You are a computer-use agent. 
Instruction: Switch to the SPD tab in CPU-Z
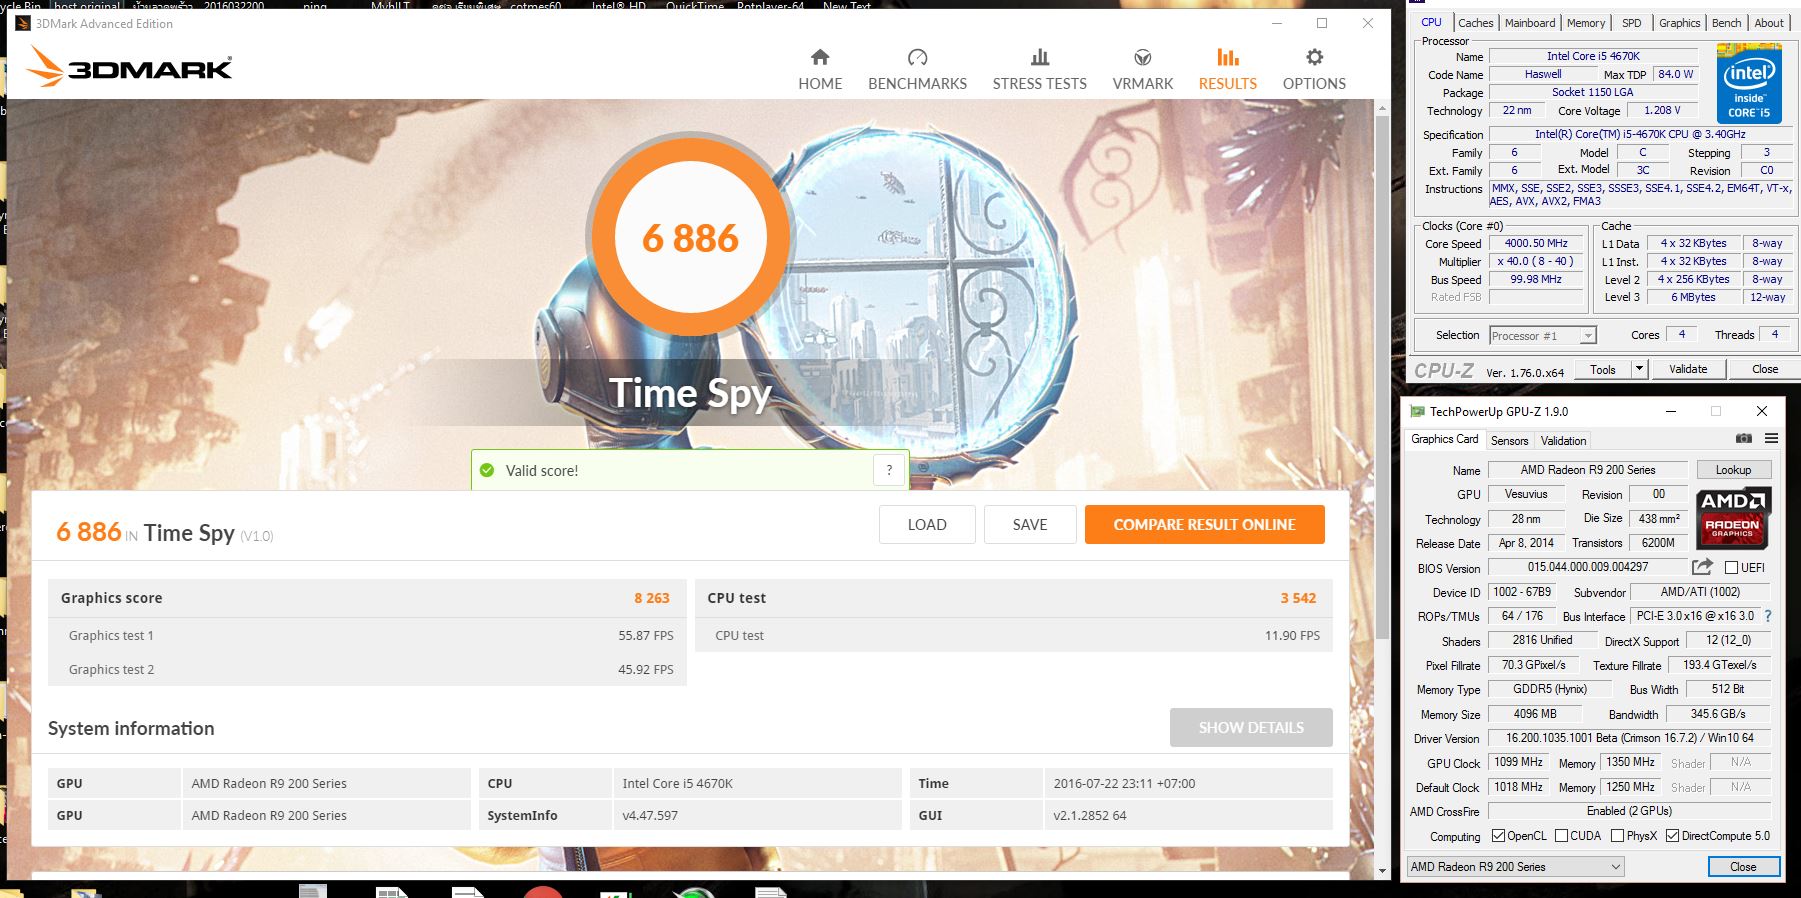(x=1632, y=23)
